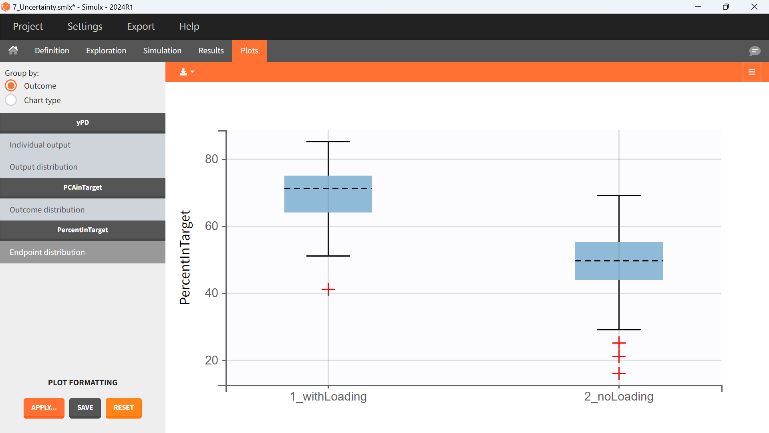This screenshot has width=769, height=433.
Task: Open the comments speech bubble icon
Action: (x=755, y=50)
